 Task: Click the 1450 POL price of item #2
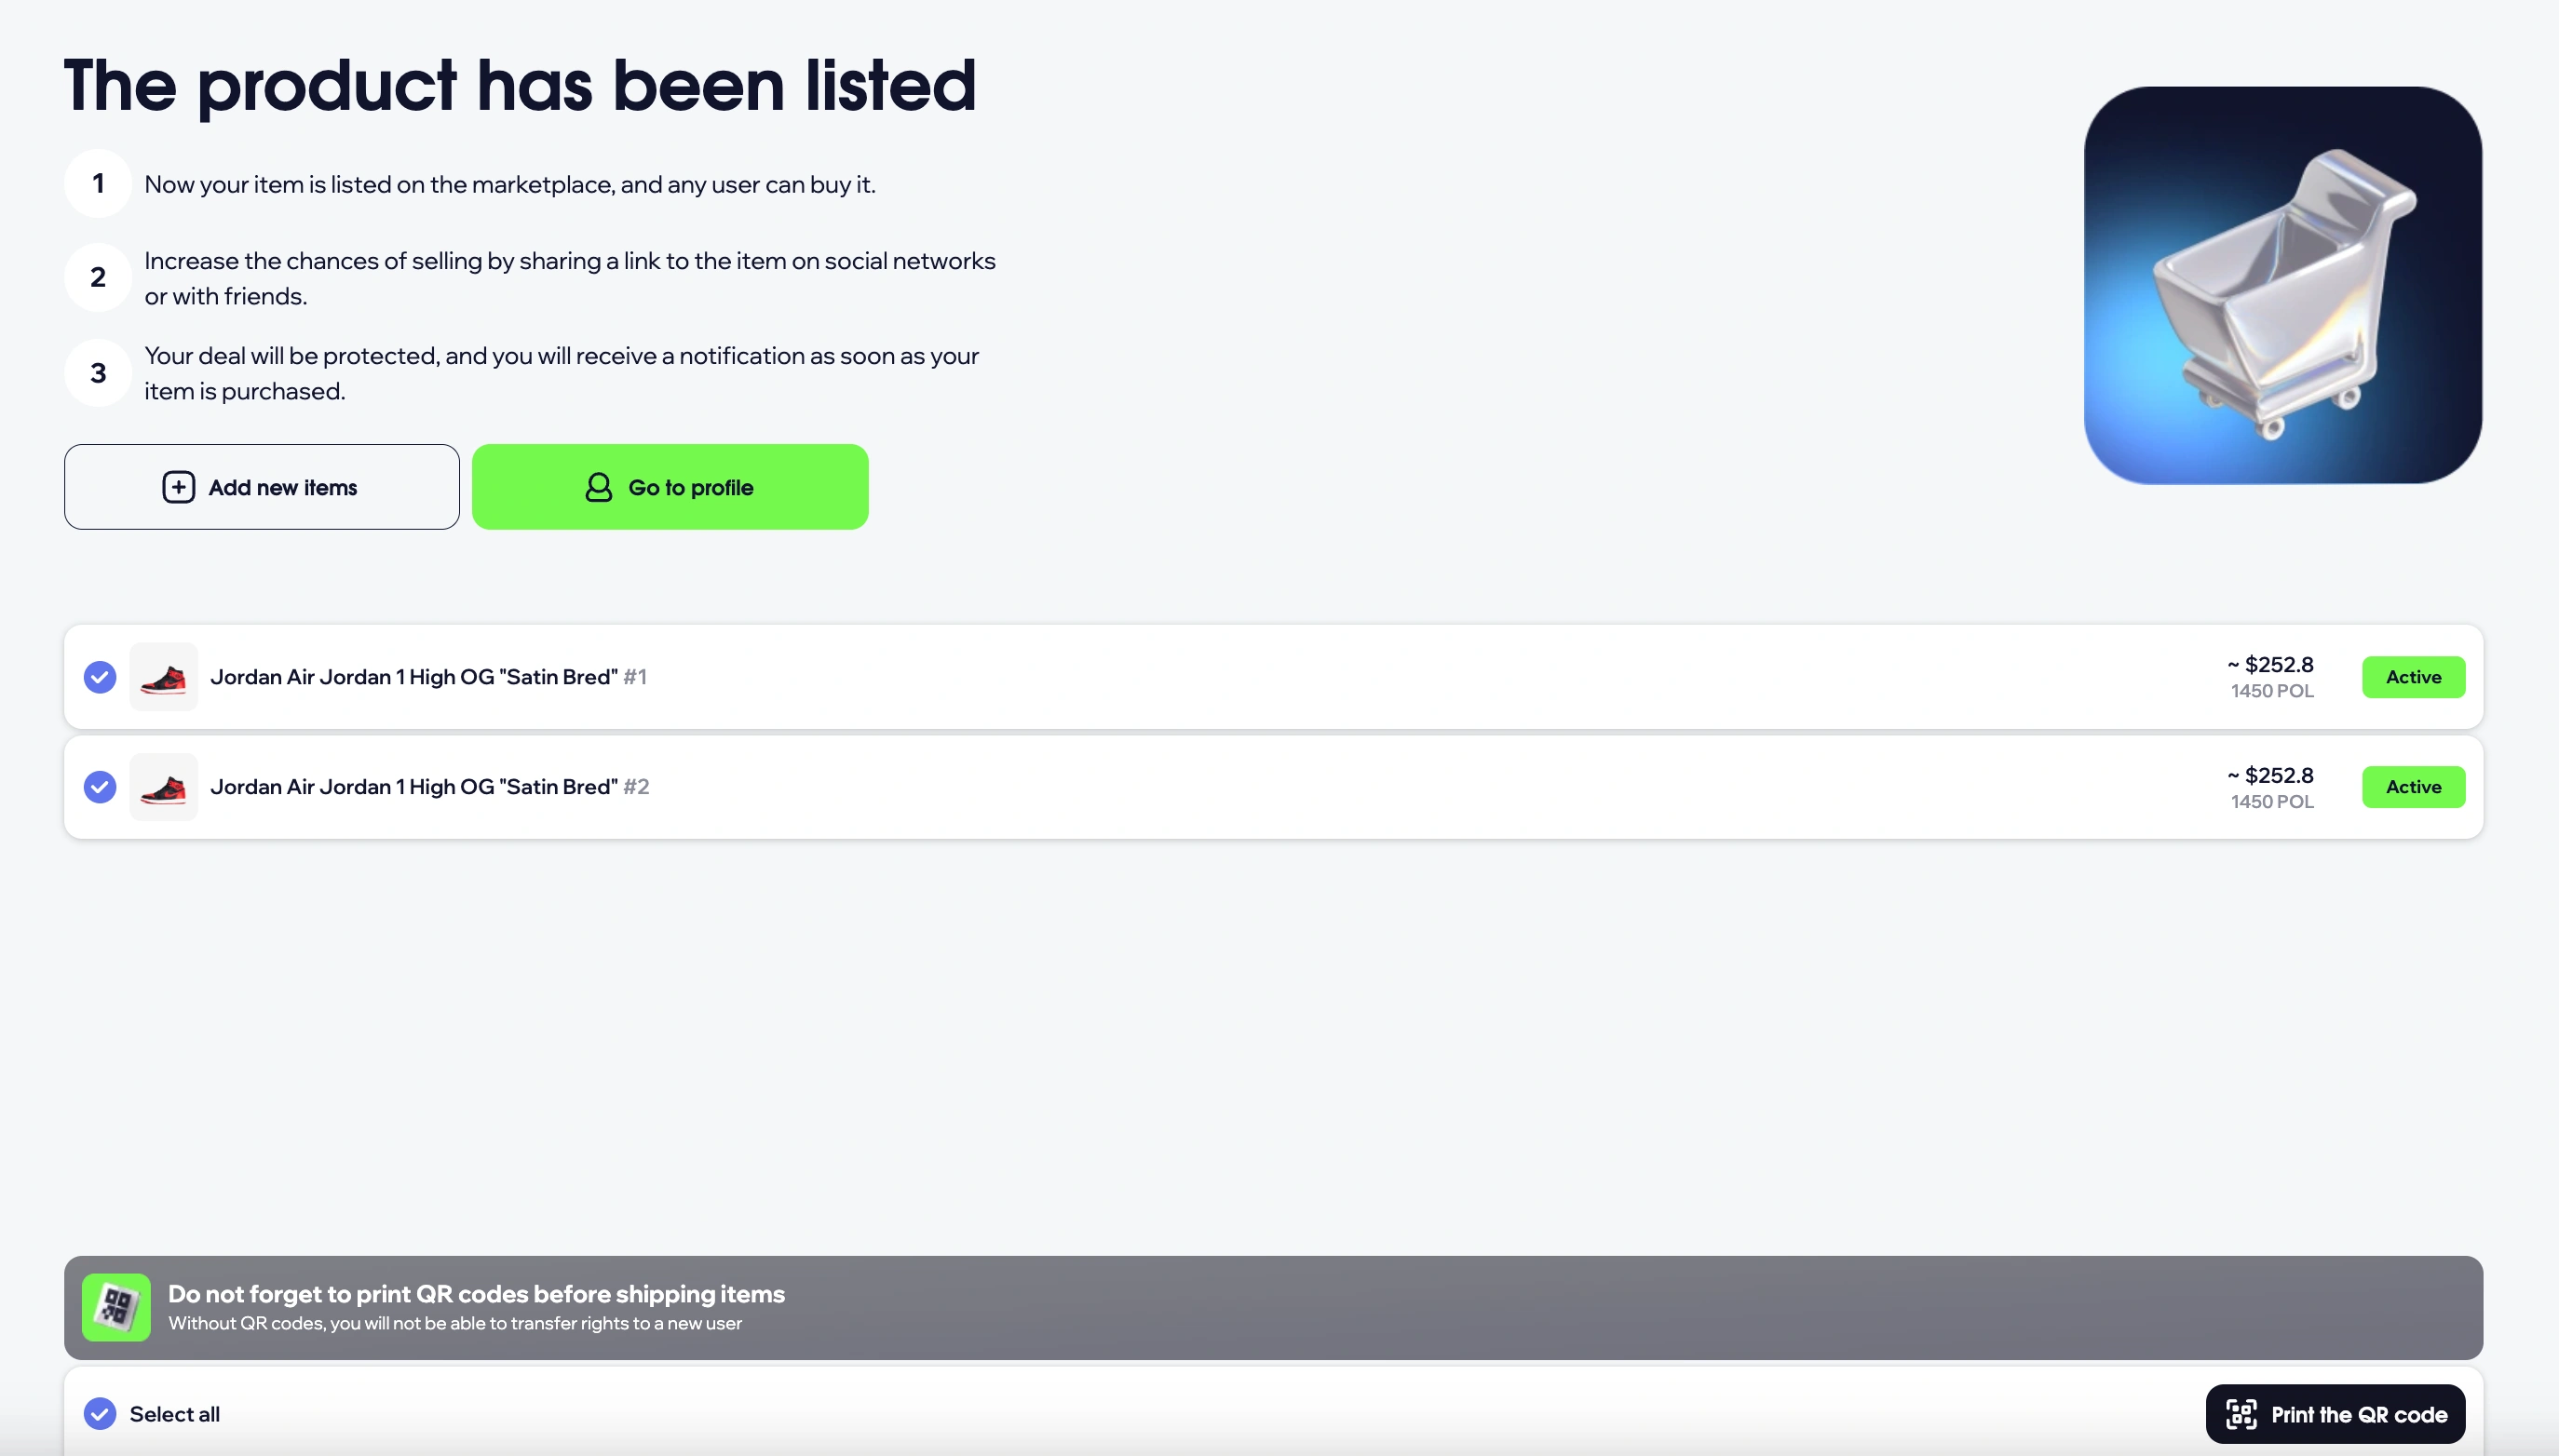point(2271,801)
